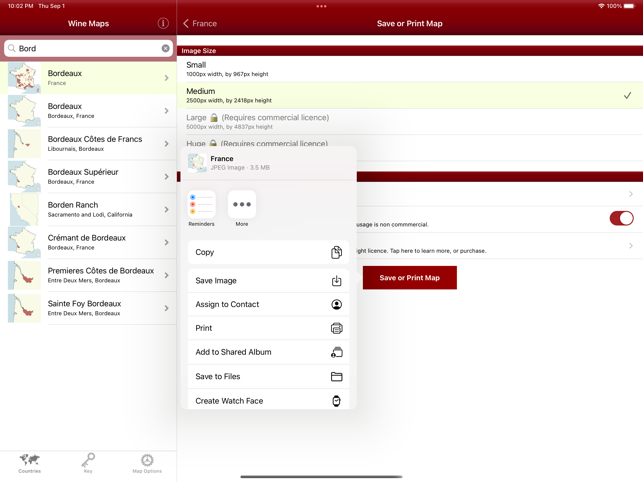
Task: Tap the info icon beside Wine Maps
Action: pos(163,23)
